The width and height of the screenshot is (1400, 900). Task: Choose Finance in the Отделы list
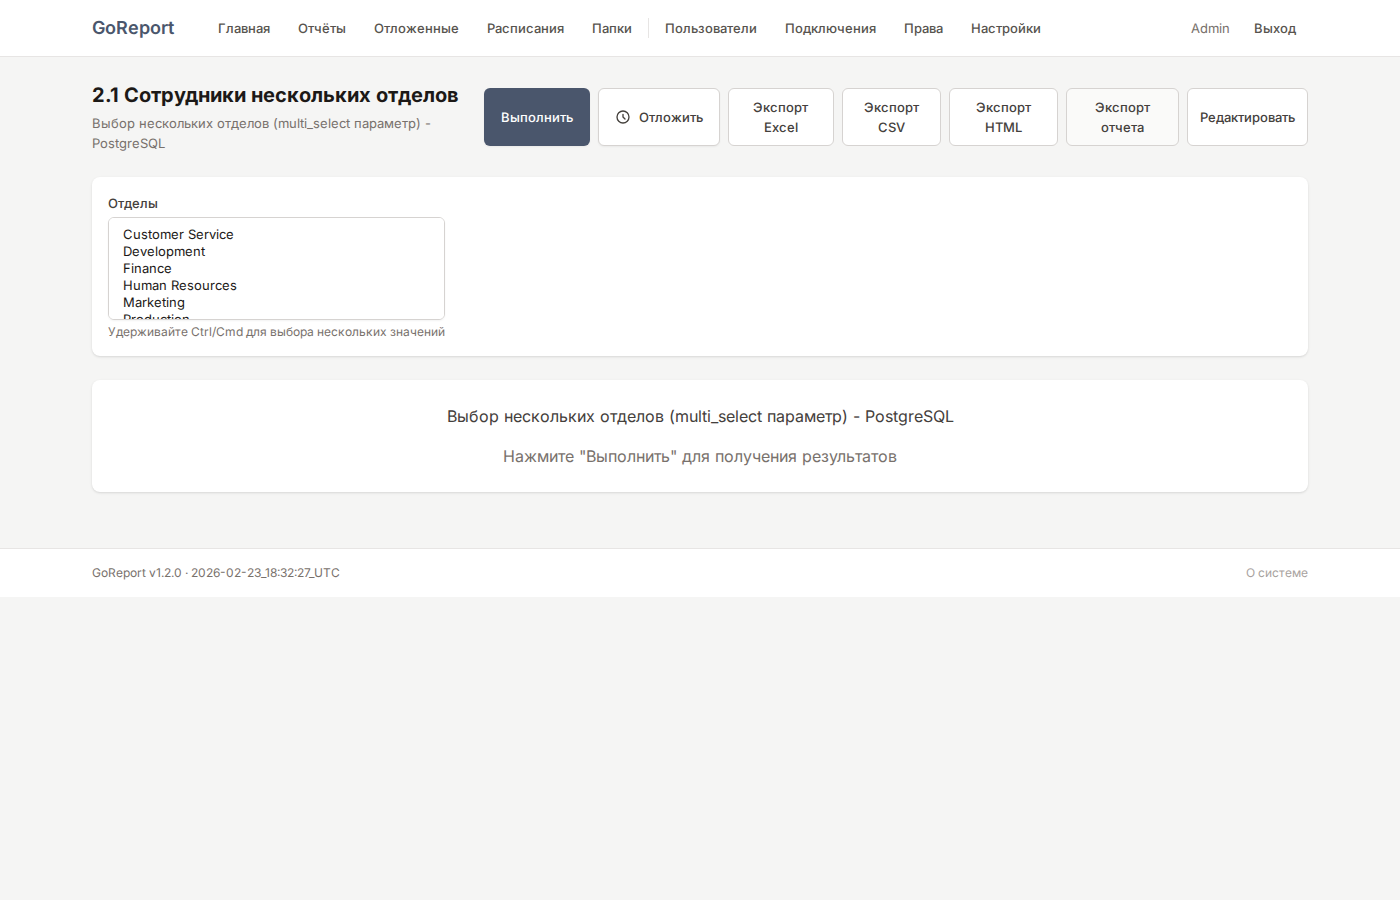pyautogui.click(x=147, y=269)
